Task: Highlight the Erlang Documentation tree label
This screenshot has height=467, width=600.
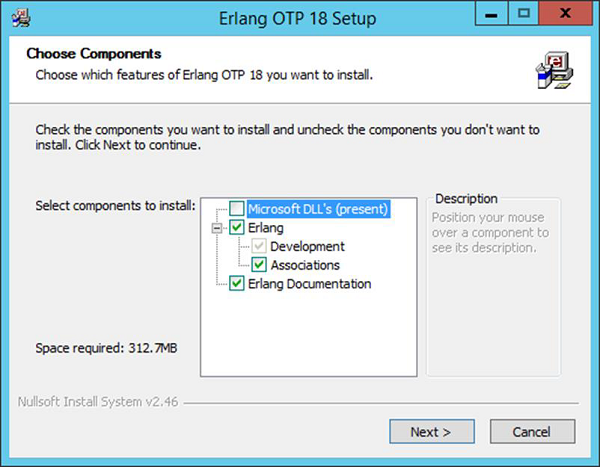Action: click(x=310, y=284)
